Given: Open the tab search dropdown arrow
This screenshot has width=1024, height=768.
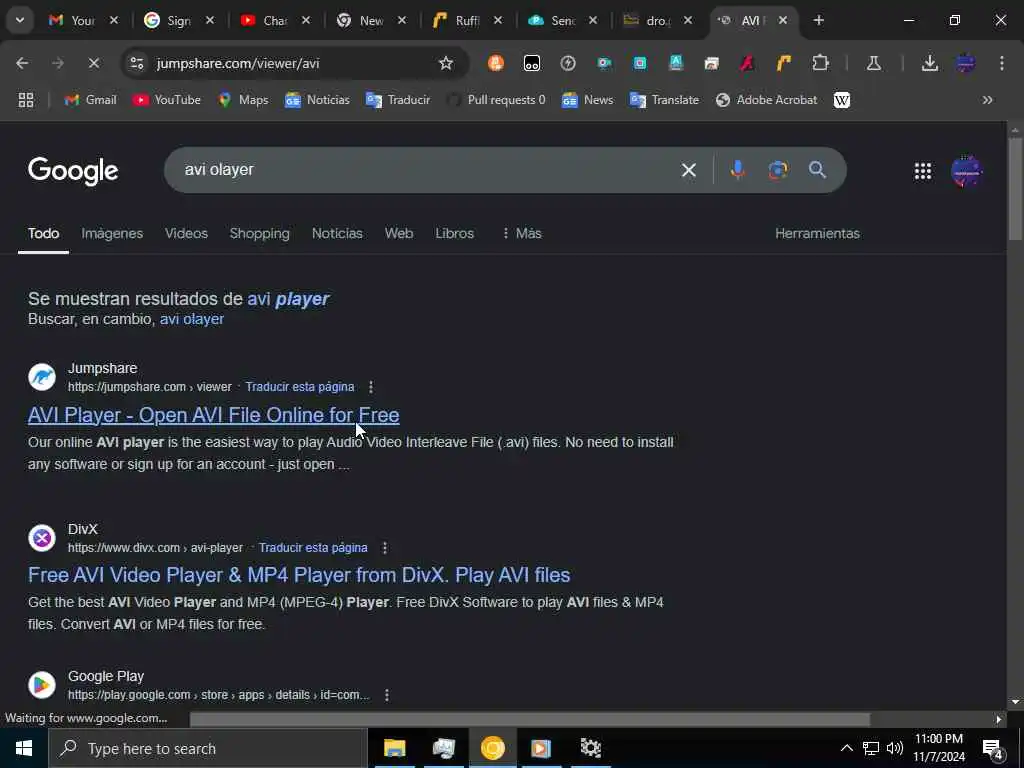Looking at the screenshot, I should [x=20, y=20].
